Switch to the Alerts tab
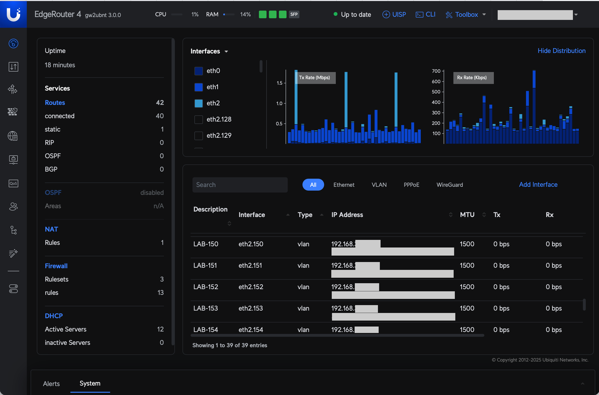This screenshot has width=599, height=395. pos(51,384)
